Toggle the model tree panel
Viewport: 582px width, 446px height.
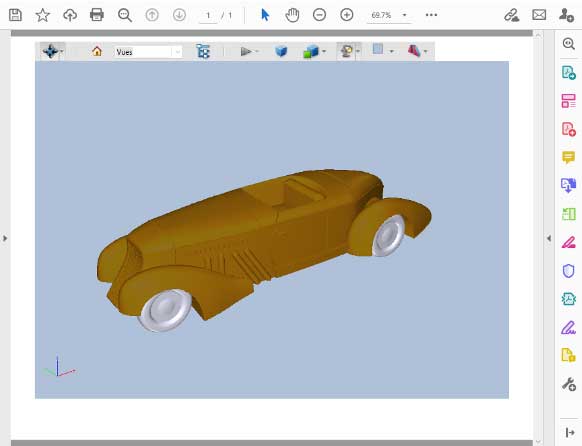(x=203, y=51)
